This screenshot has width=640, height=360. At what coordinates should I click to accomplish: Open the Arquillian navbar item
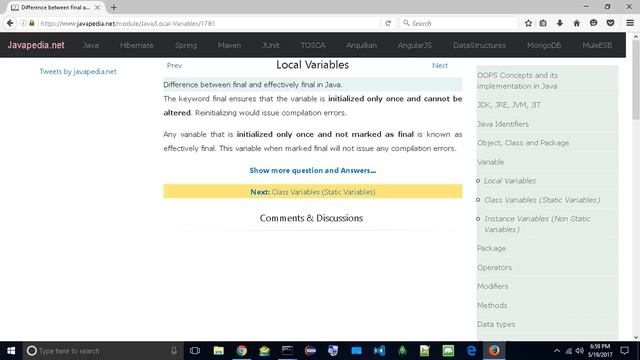(361, 45)
